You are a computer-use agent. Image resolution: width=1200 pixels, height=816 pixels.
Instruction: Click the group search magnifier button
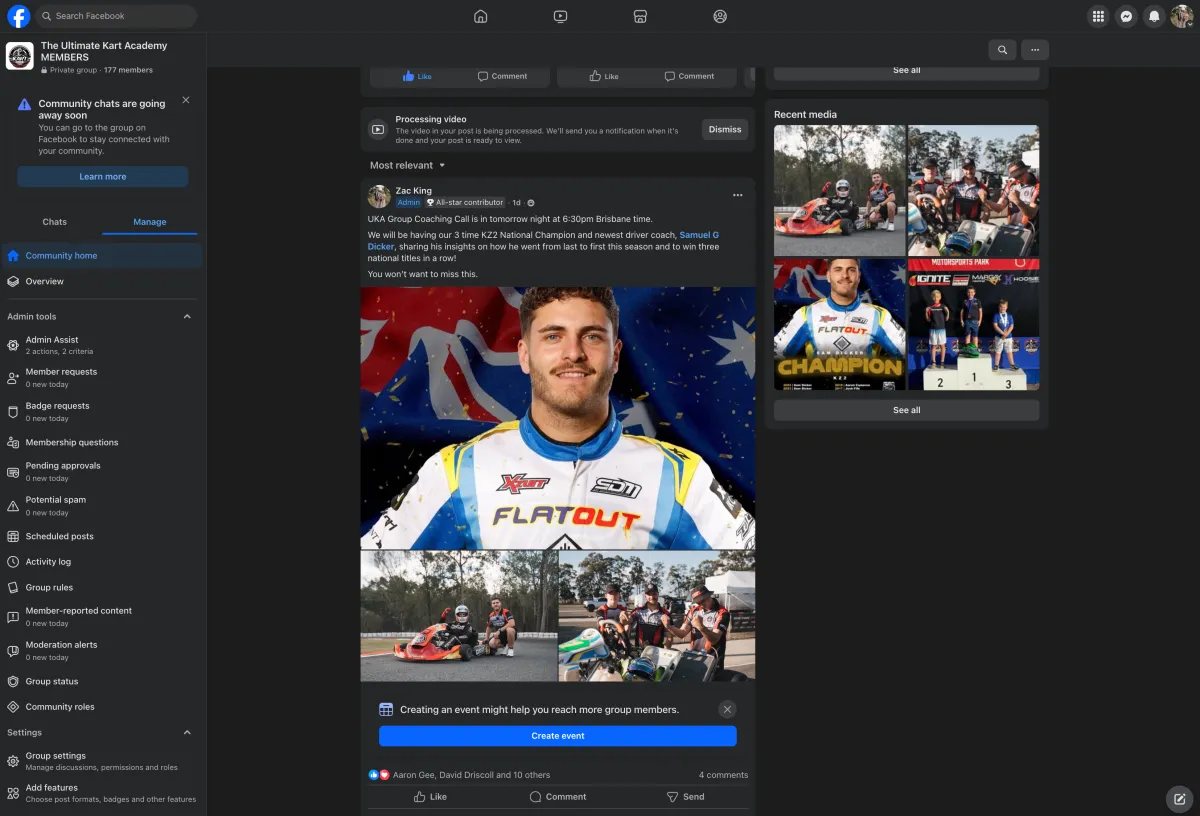tap(1002, 50)
